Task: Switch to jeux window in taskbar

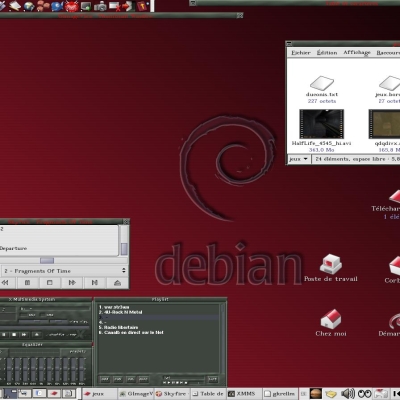Action: [100, 394]
